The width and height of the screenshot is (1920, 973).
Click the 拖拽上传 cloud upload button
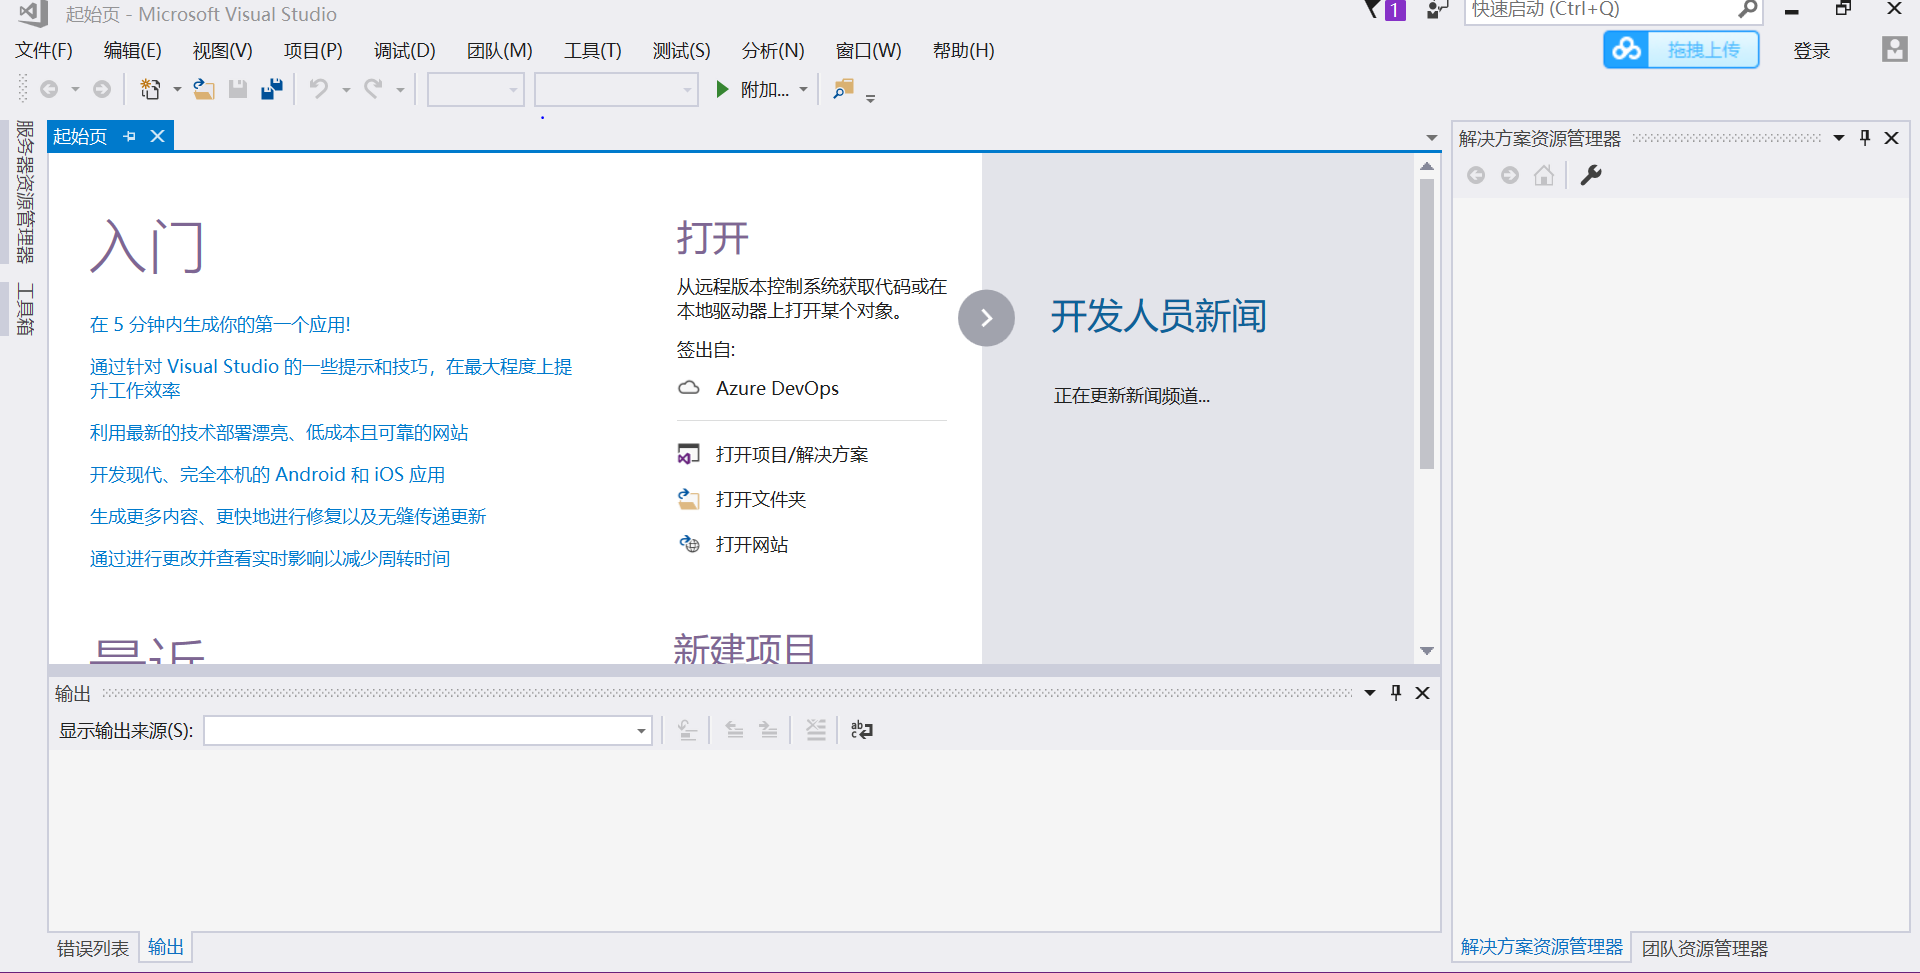1682,50
